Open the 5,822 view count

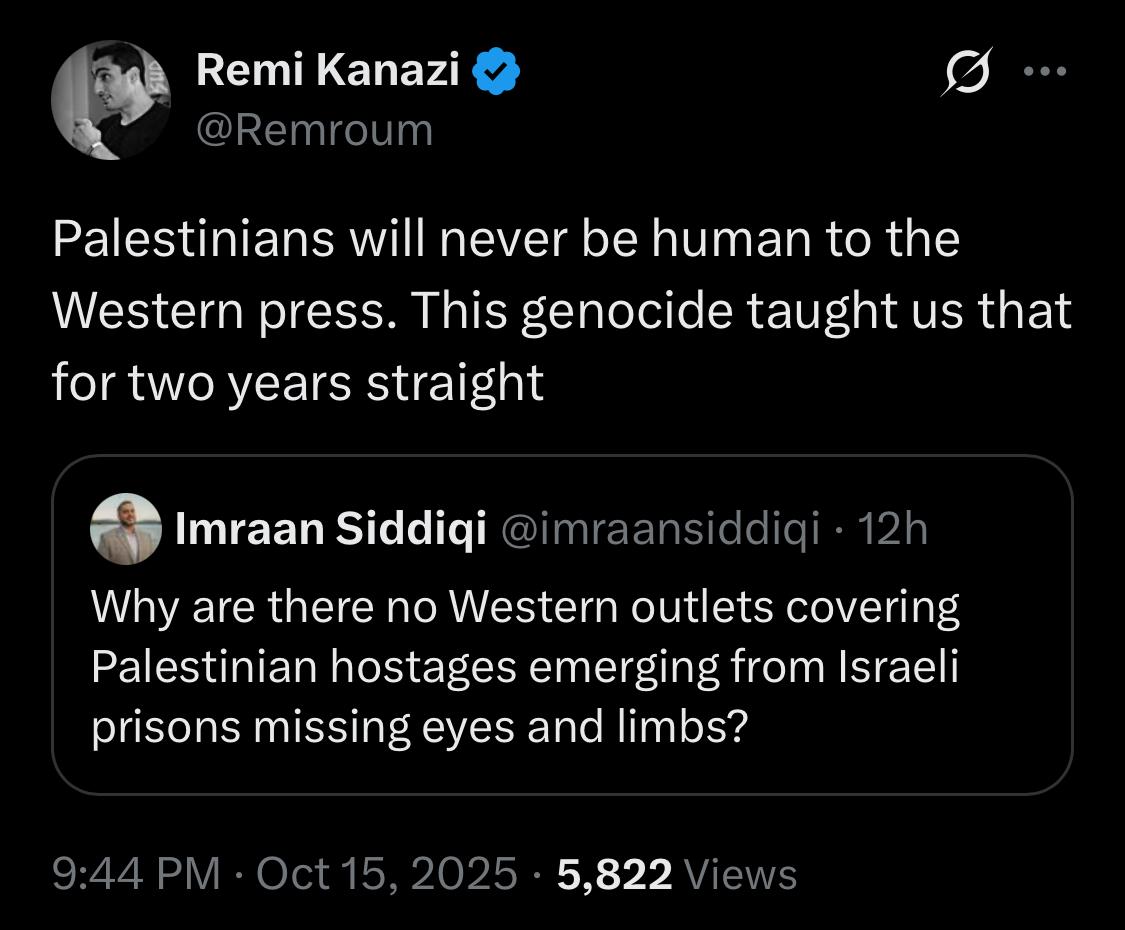pos(614,874)
